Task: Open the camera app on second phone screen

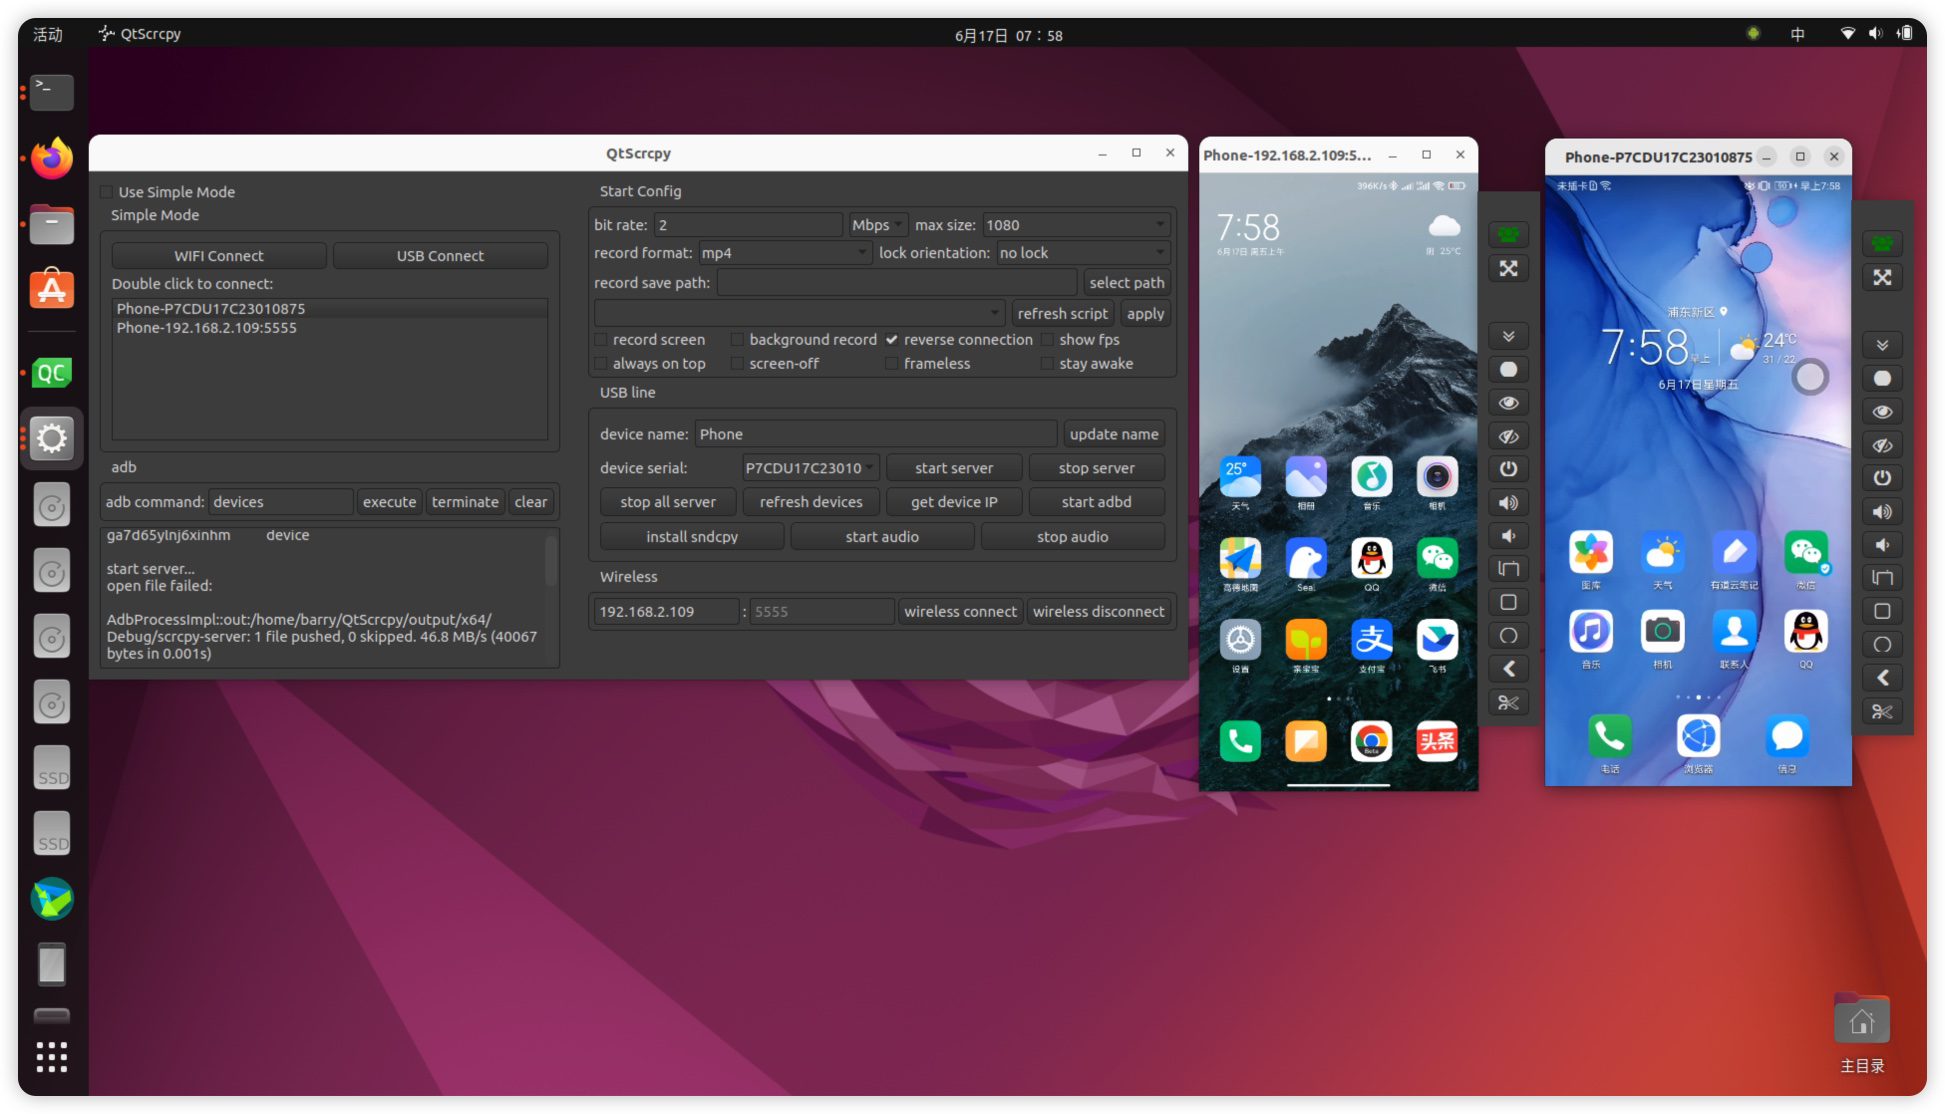Action: click(1662, 631)
